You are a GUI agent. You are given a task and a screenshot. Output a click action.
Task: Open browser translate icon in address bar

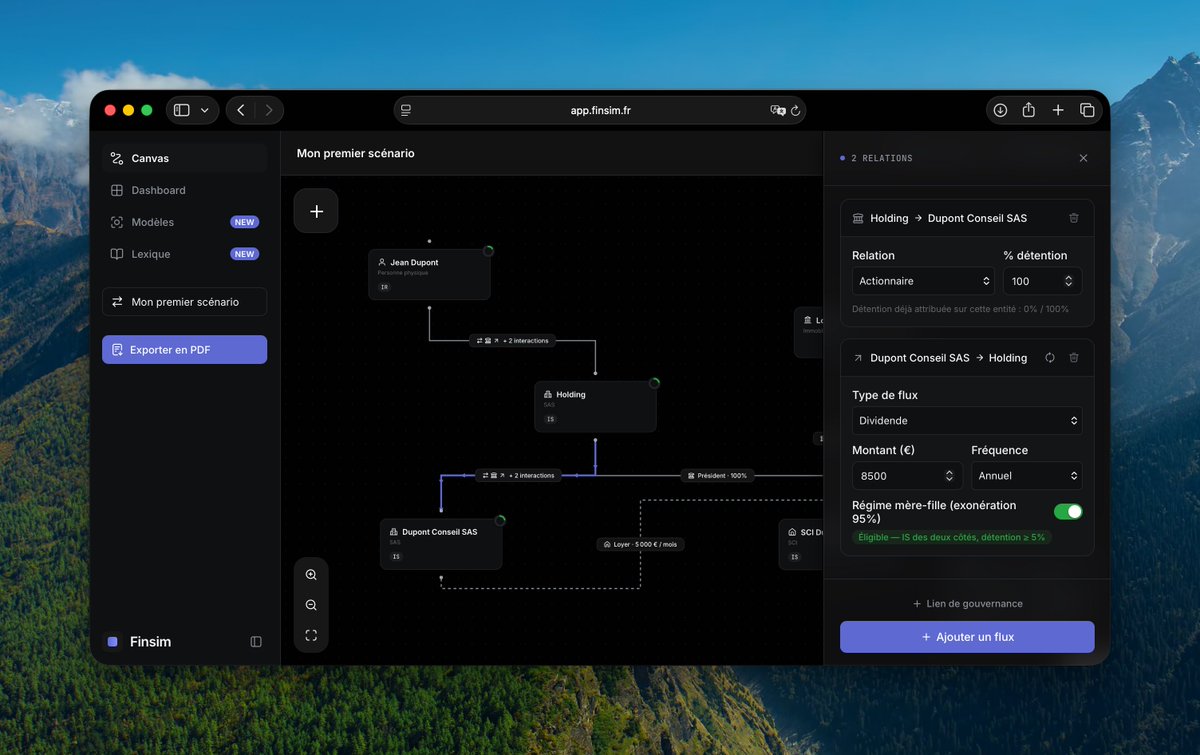(778, 111)
